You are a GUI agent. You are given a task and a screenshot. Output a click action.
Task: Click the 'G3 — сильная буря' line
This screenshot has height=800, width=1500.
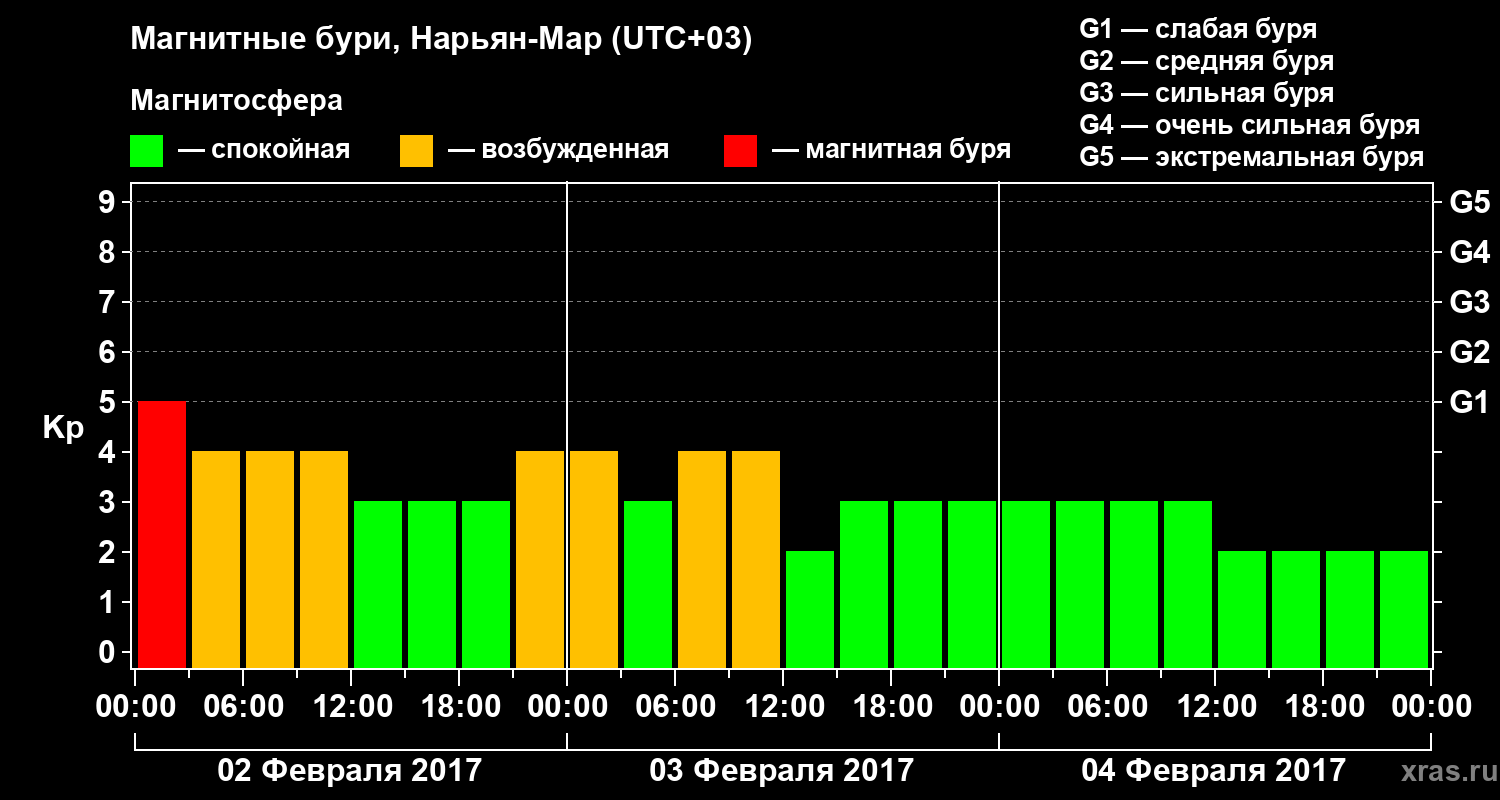[x=1207, y=93]
